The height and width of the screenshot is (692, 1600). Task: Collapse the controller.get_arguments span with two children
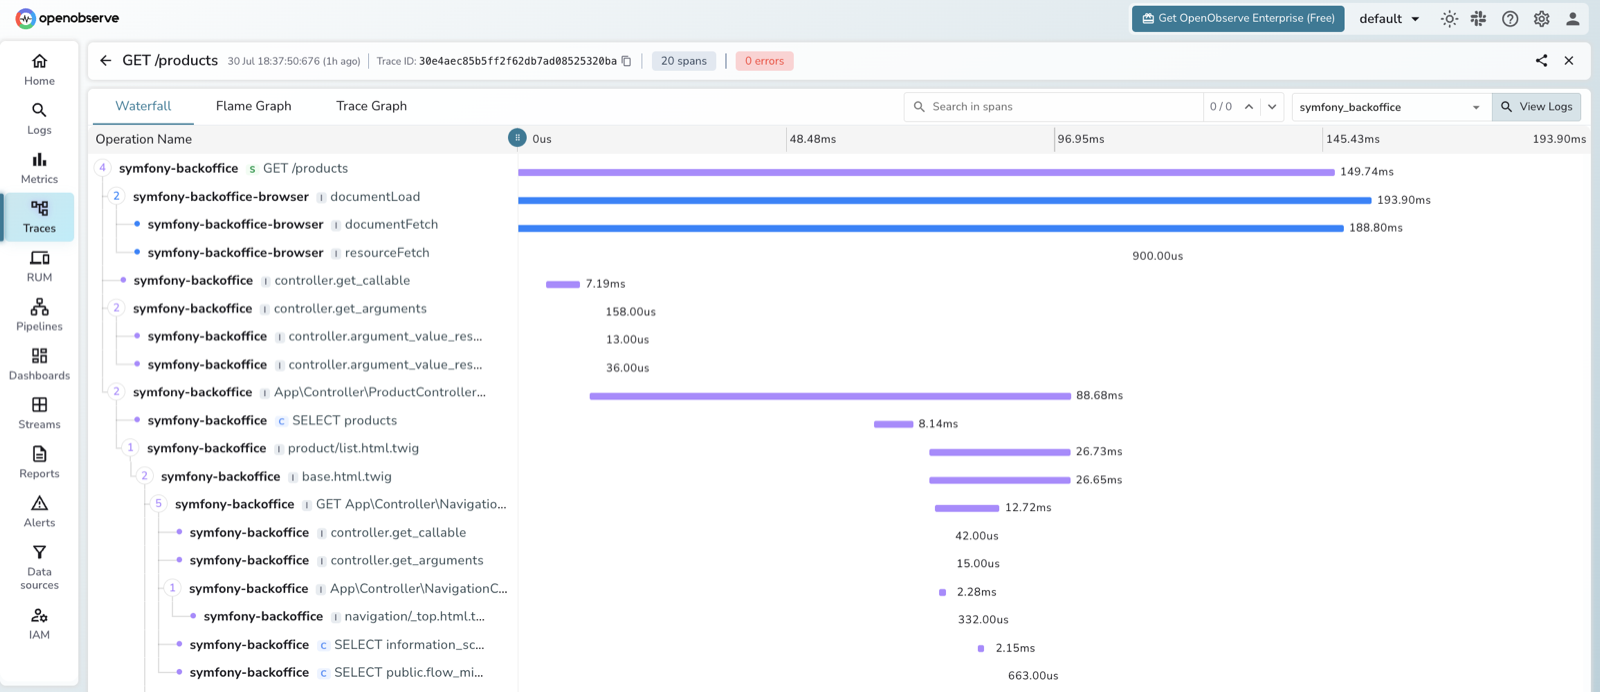(x=116, y=308)
